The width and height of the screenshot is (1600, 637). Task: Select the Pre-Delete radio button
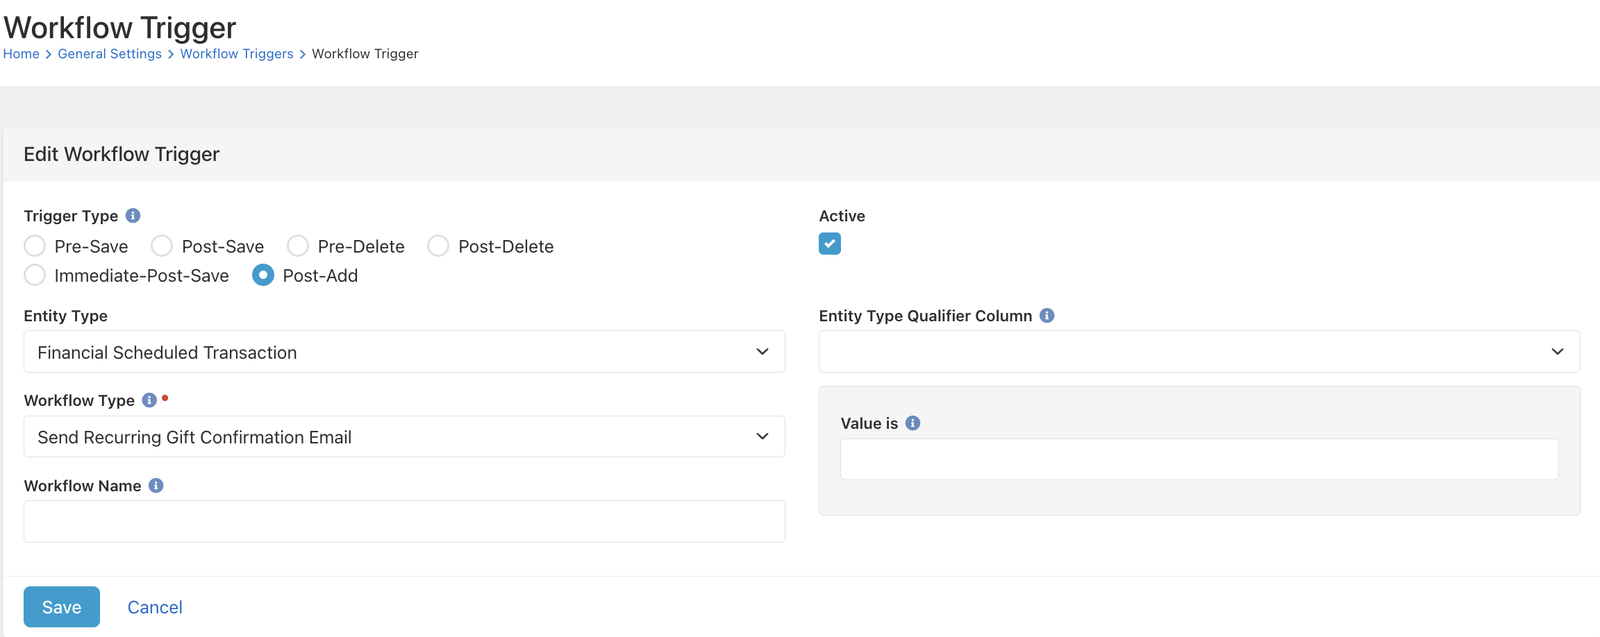coord(298,246)
